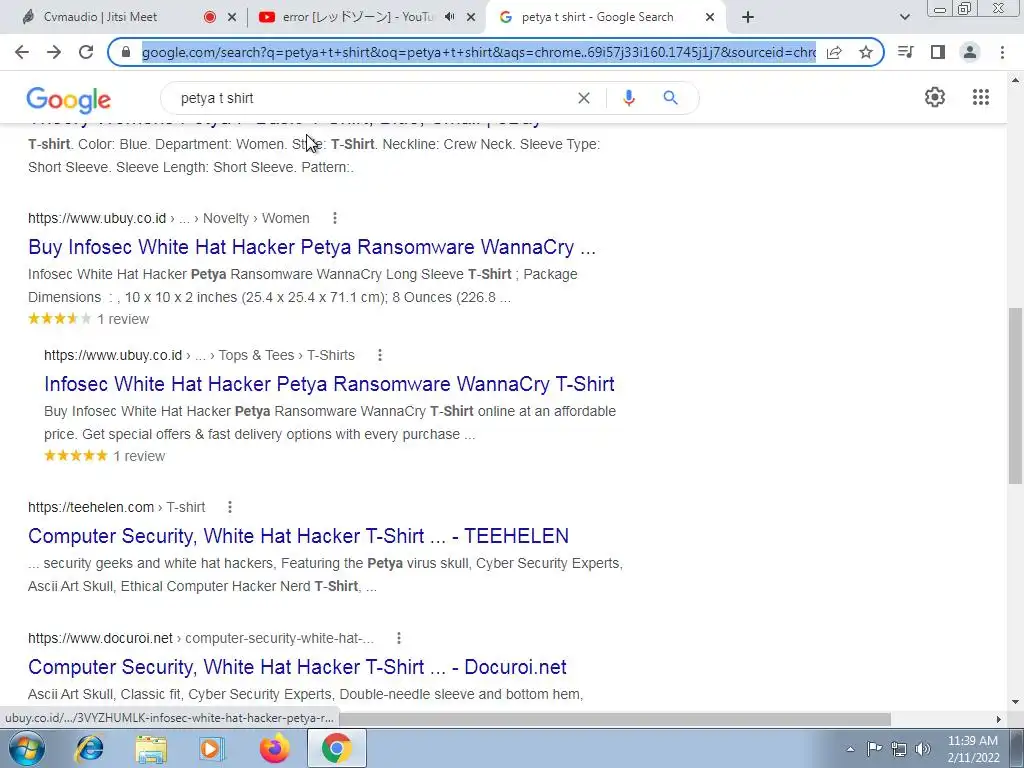View site information lock icon
The height and width of the screenshot is (768, 1024).
127,52
